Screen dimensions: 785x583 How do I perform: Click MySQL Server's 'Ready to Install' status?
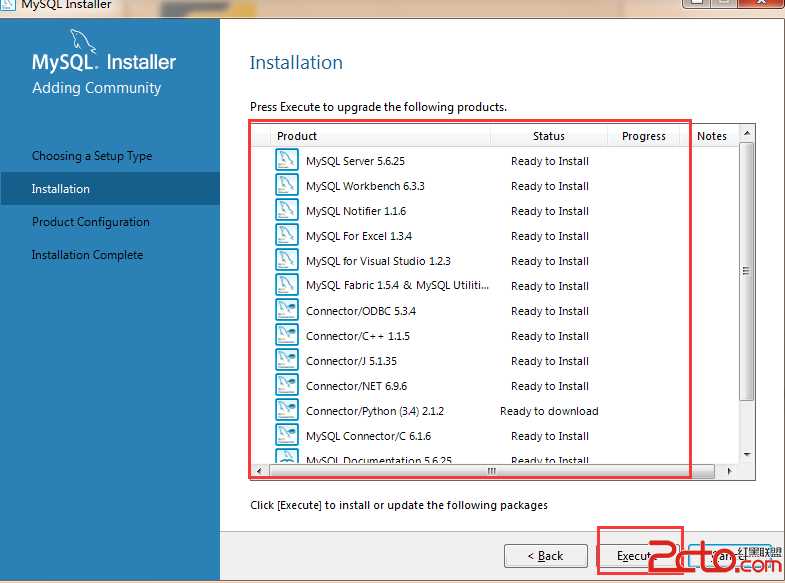click(x=550, y=161)
